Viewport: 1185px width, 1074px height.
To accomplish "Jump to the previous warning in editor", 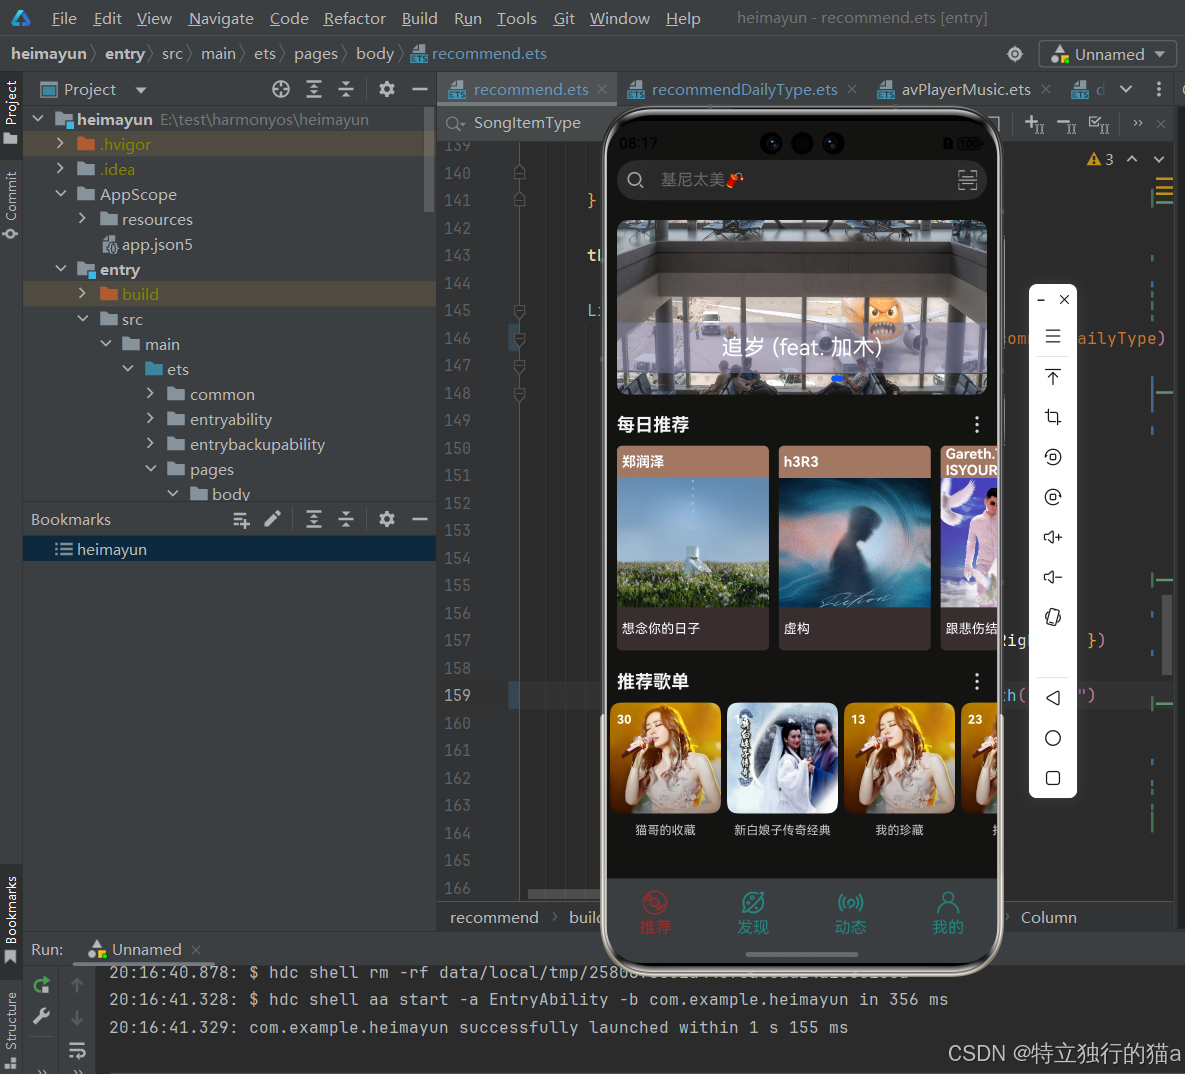I will tap(1132, 159).
